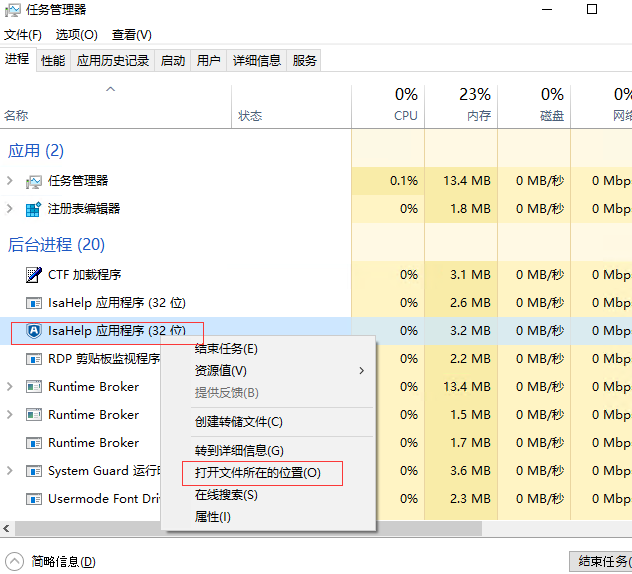The image size is (632, 574).
Task: Click the RDP 剪贴板监视程序 icon
Action: click(x=33, y=359)
